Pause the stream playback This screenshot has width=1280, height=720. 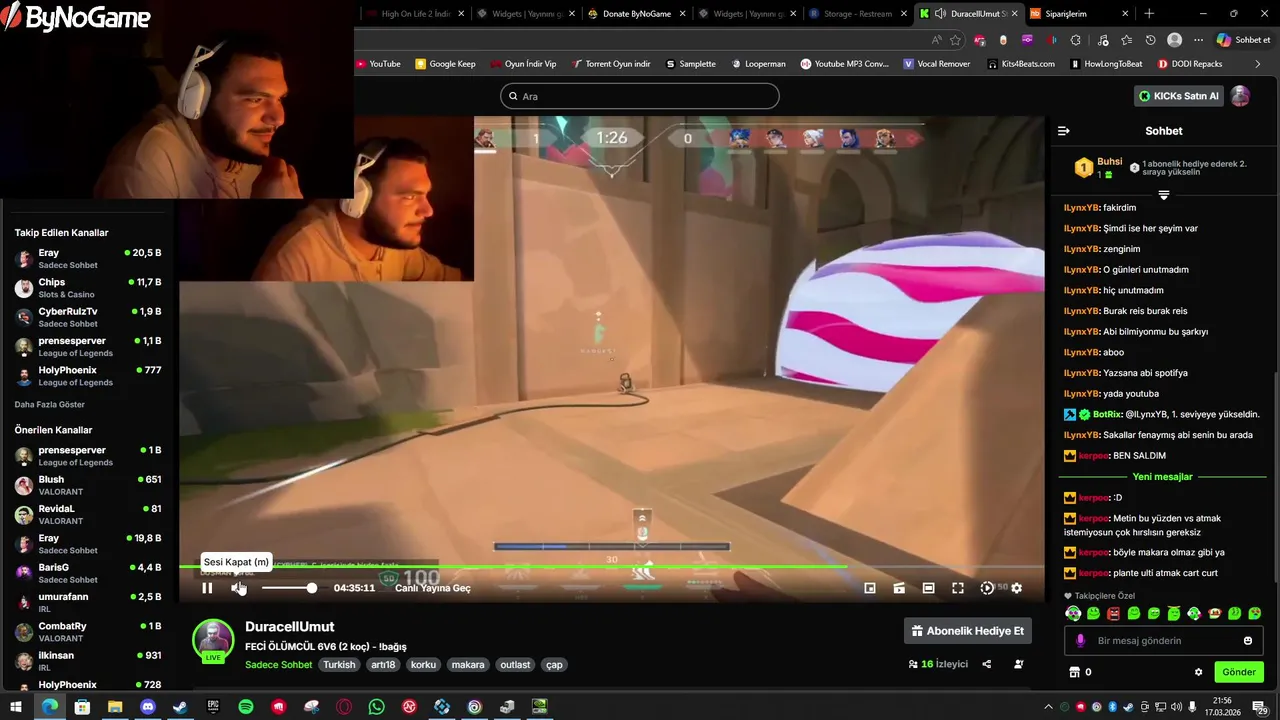pos(207,588)
